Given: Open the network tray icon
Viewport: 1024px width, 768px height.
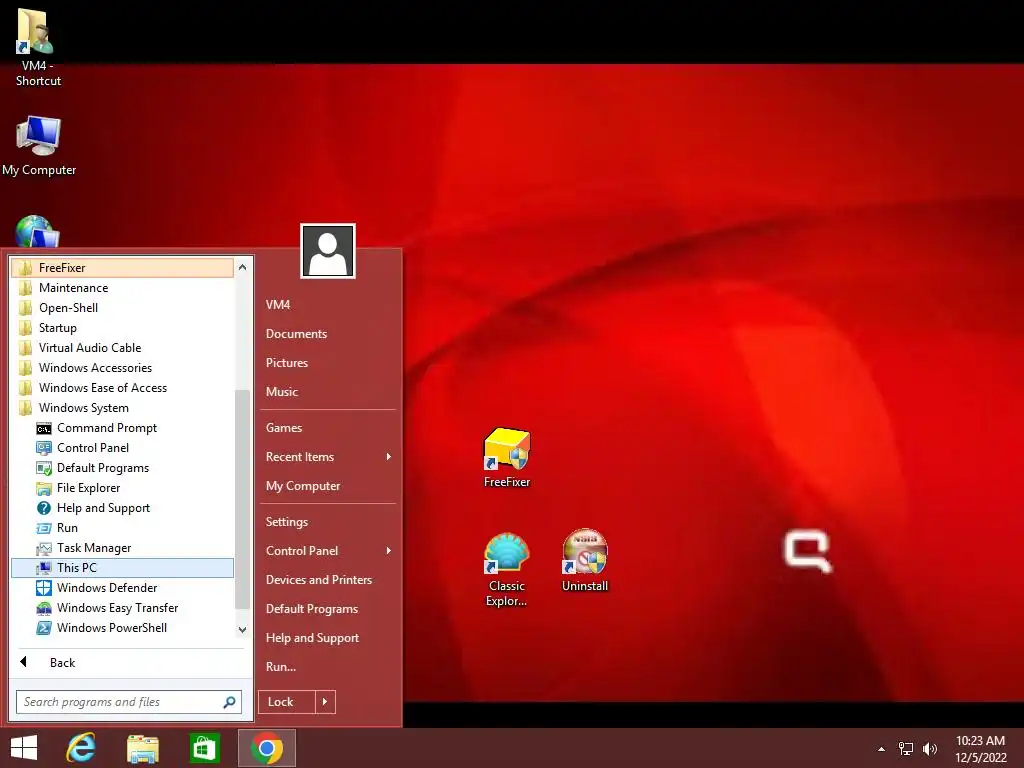Looking at the screenshot, I should 906,749.
